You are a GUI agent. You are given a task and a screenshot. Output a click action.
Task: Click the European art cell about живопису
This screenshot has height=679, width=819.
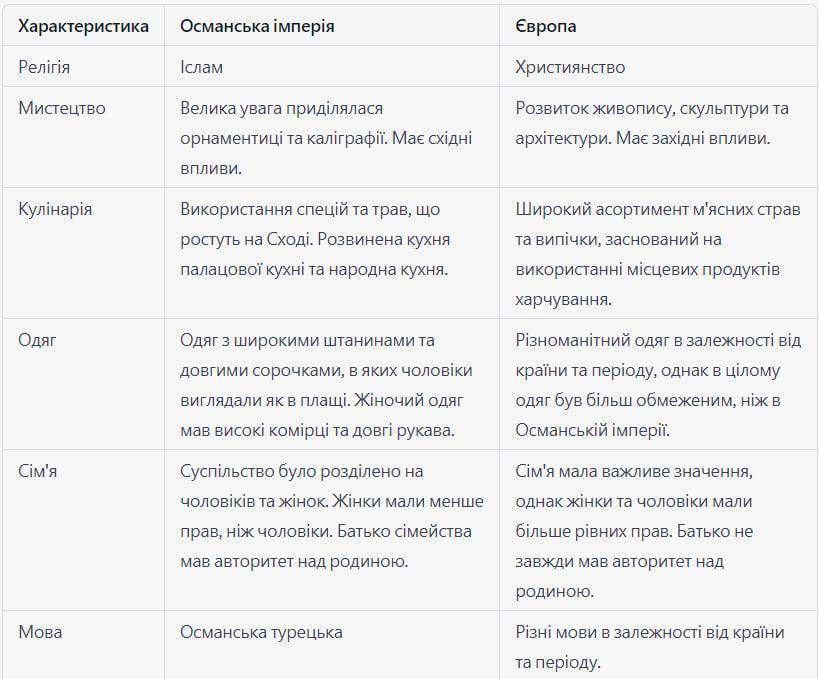(x=652, y=123)
